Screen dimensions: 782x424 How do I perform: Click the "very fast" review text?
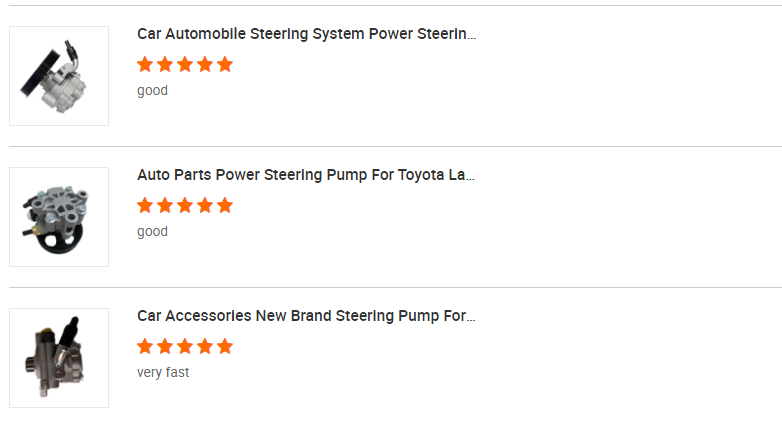pyautogui.click(x=163, y=373)
